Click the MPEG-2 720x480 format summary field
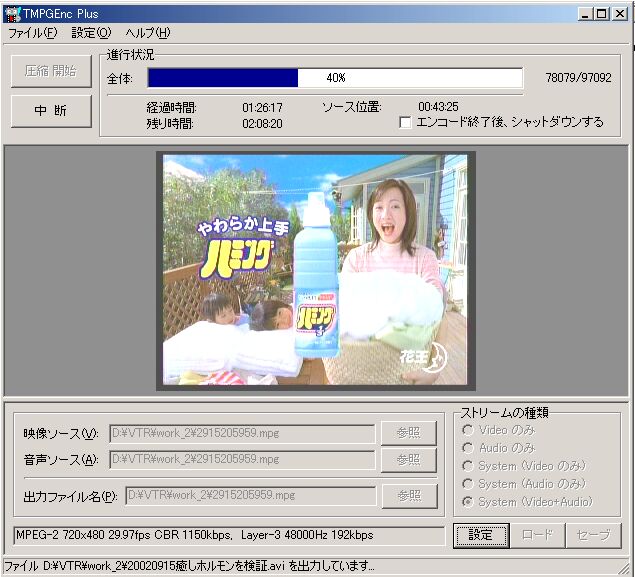The width and height of the screenshot is (635, 577). (x=229, y=535)
